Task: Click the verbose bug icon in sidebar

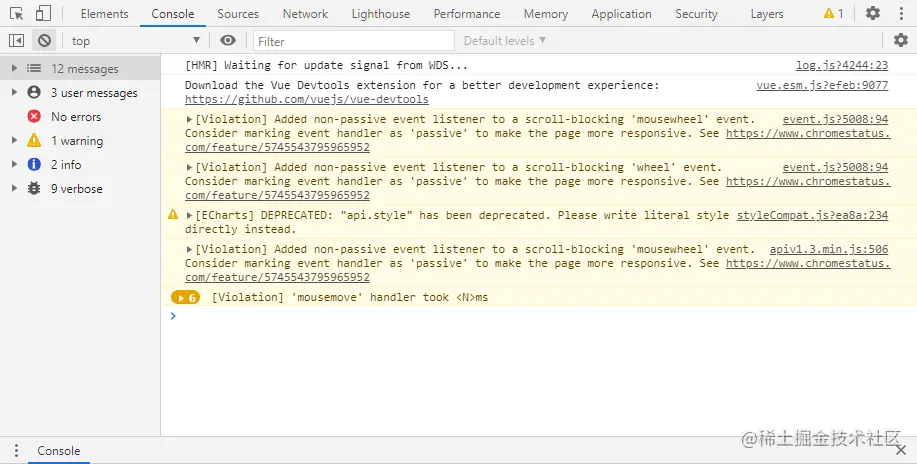Action: [34, 188]
